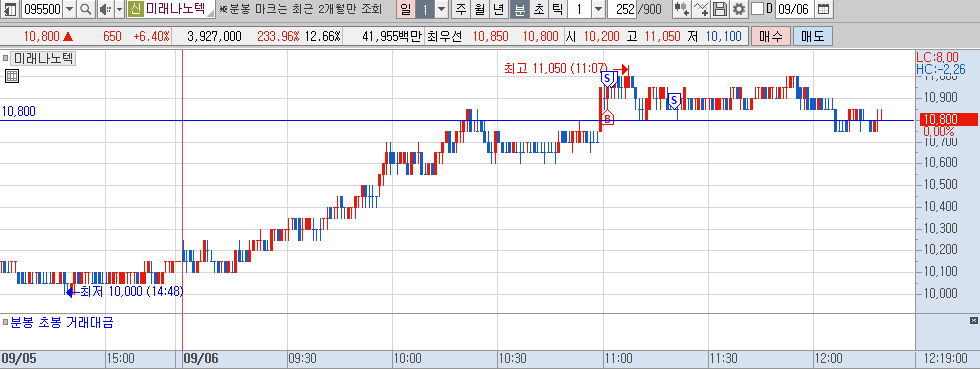The height and width of the screenshot is (369, 980).
Task: Open the panel layout icon left of the stock code
Action: [x=11, y=9]
